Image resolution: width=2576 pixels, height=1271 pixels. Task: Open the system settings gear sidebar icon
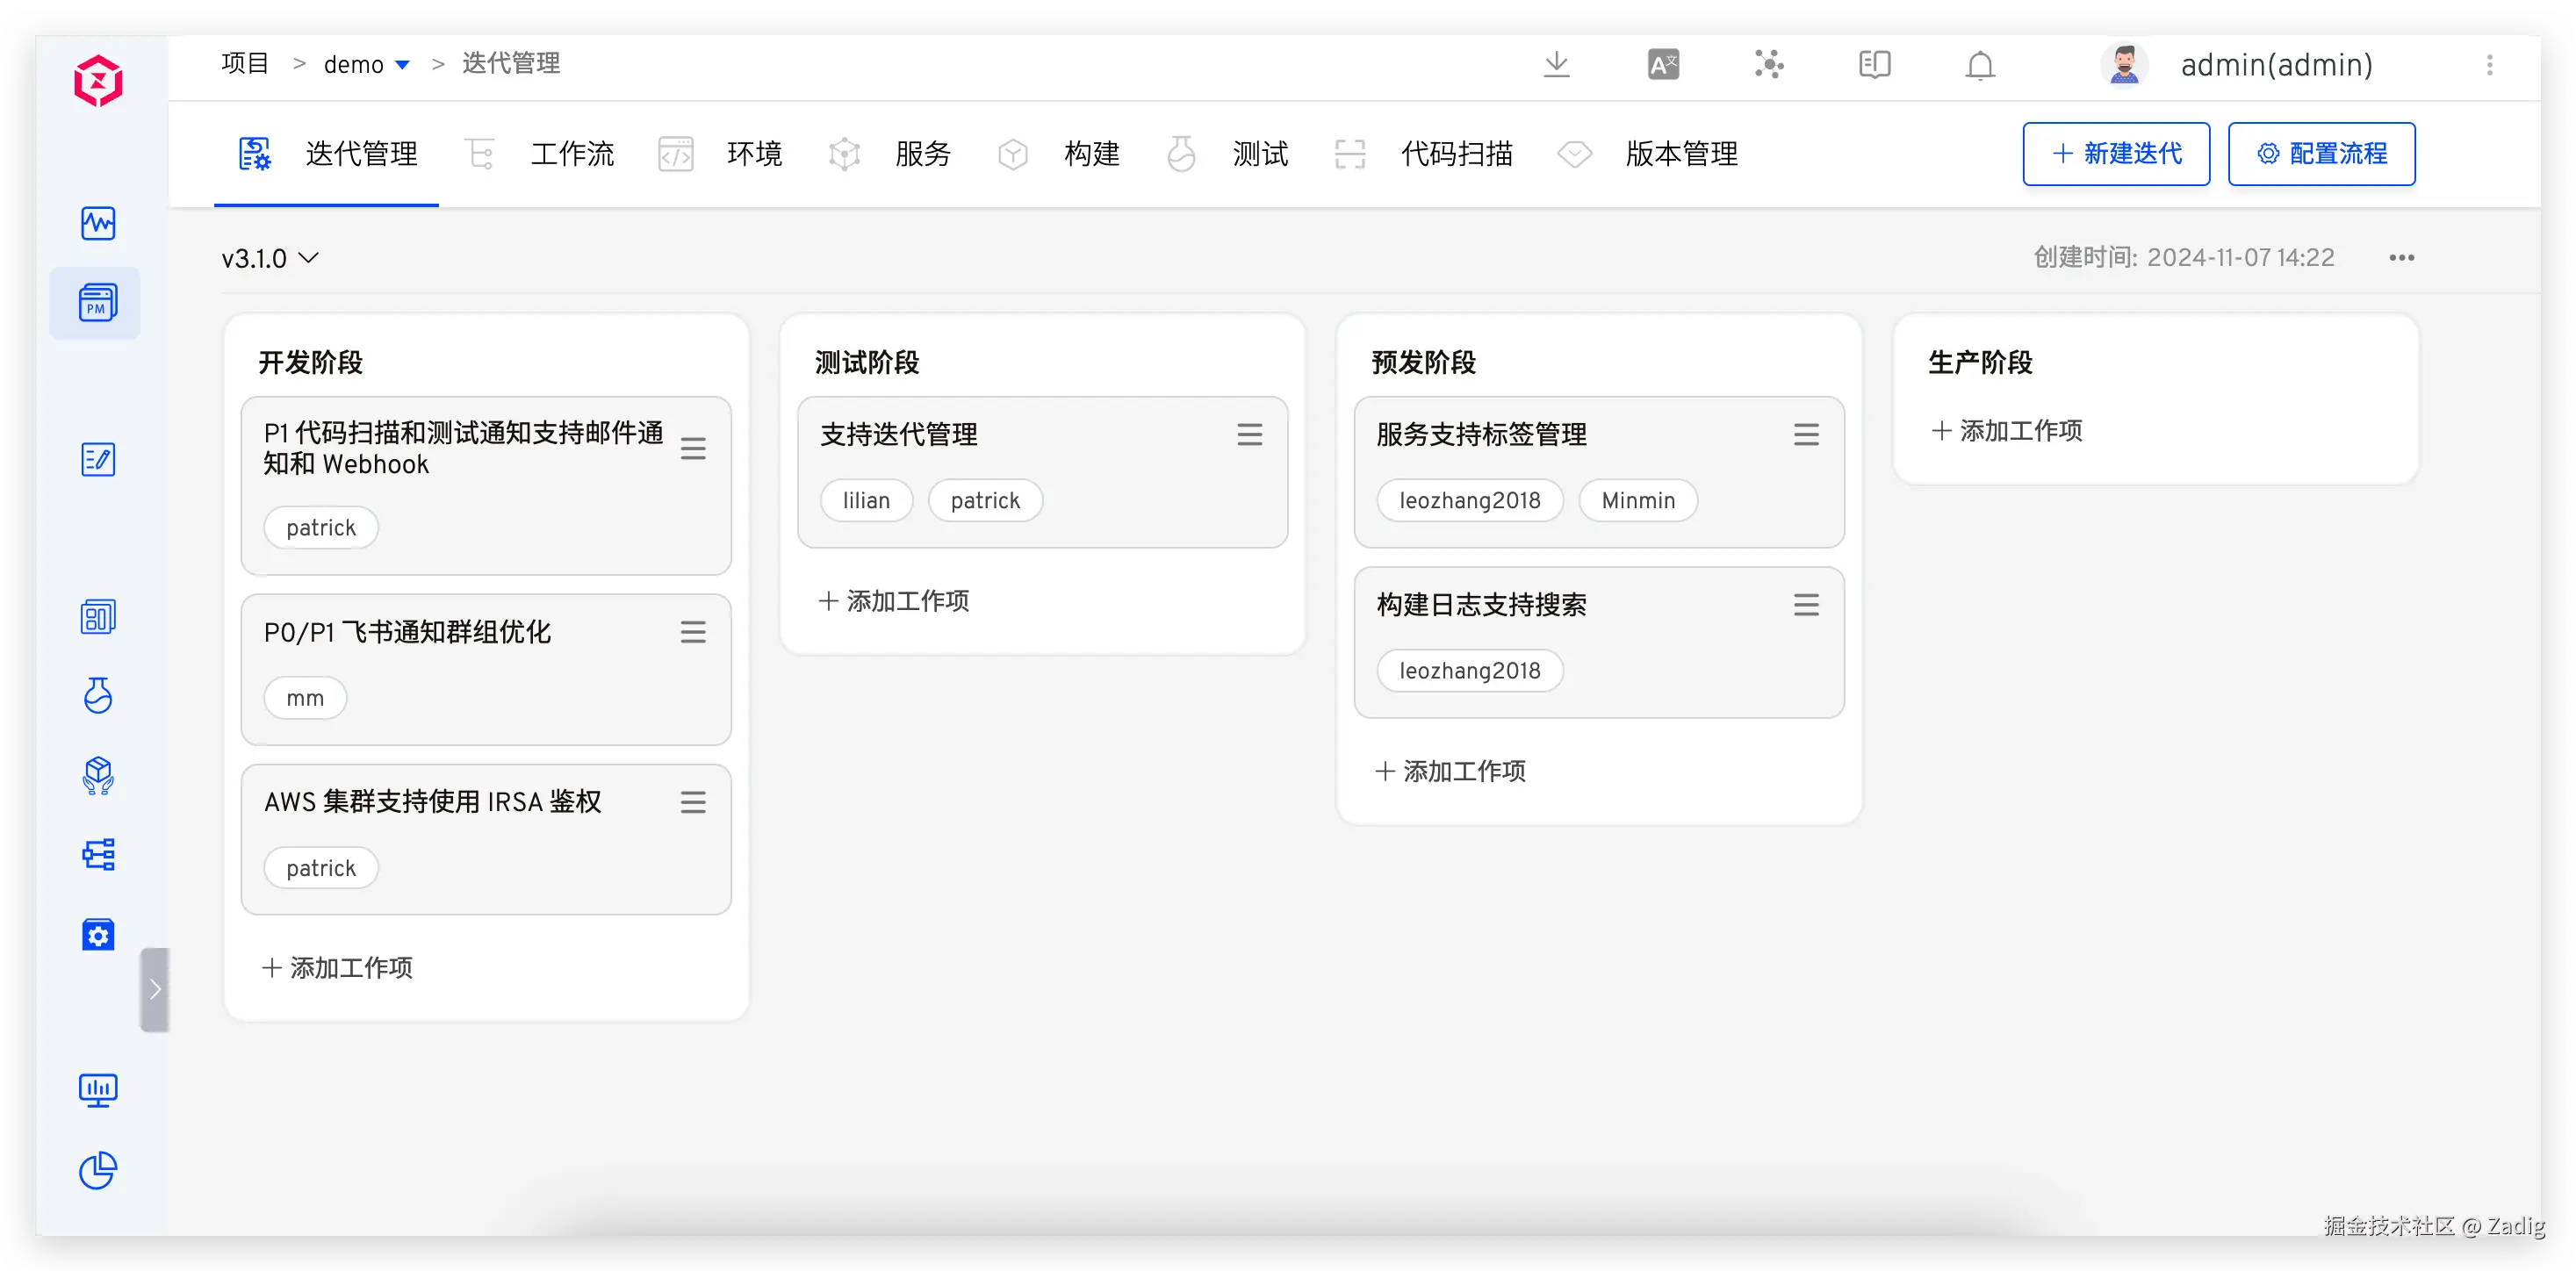[98, 935]
